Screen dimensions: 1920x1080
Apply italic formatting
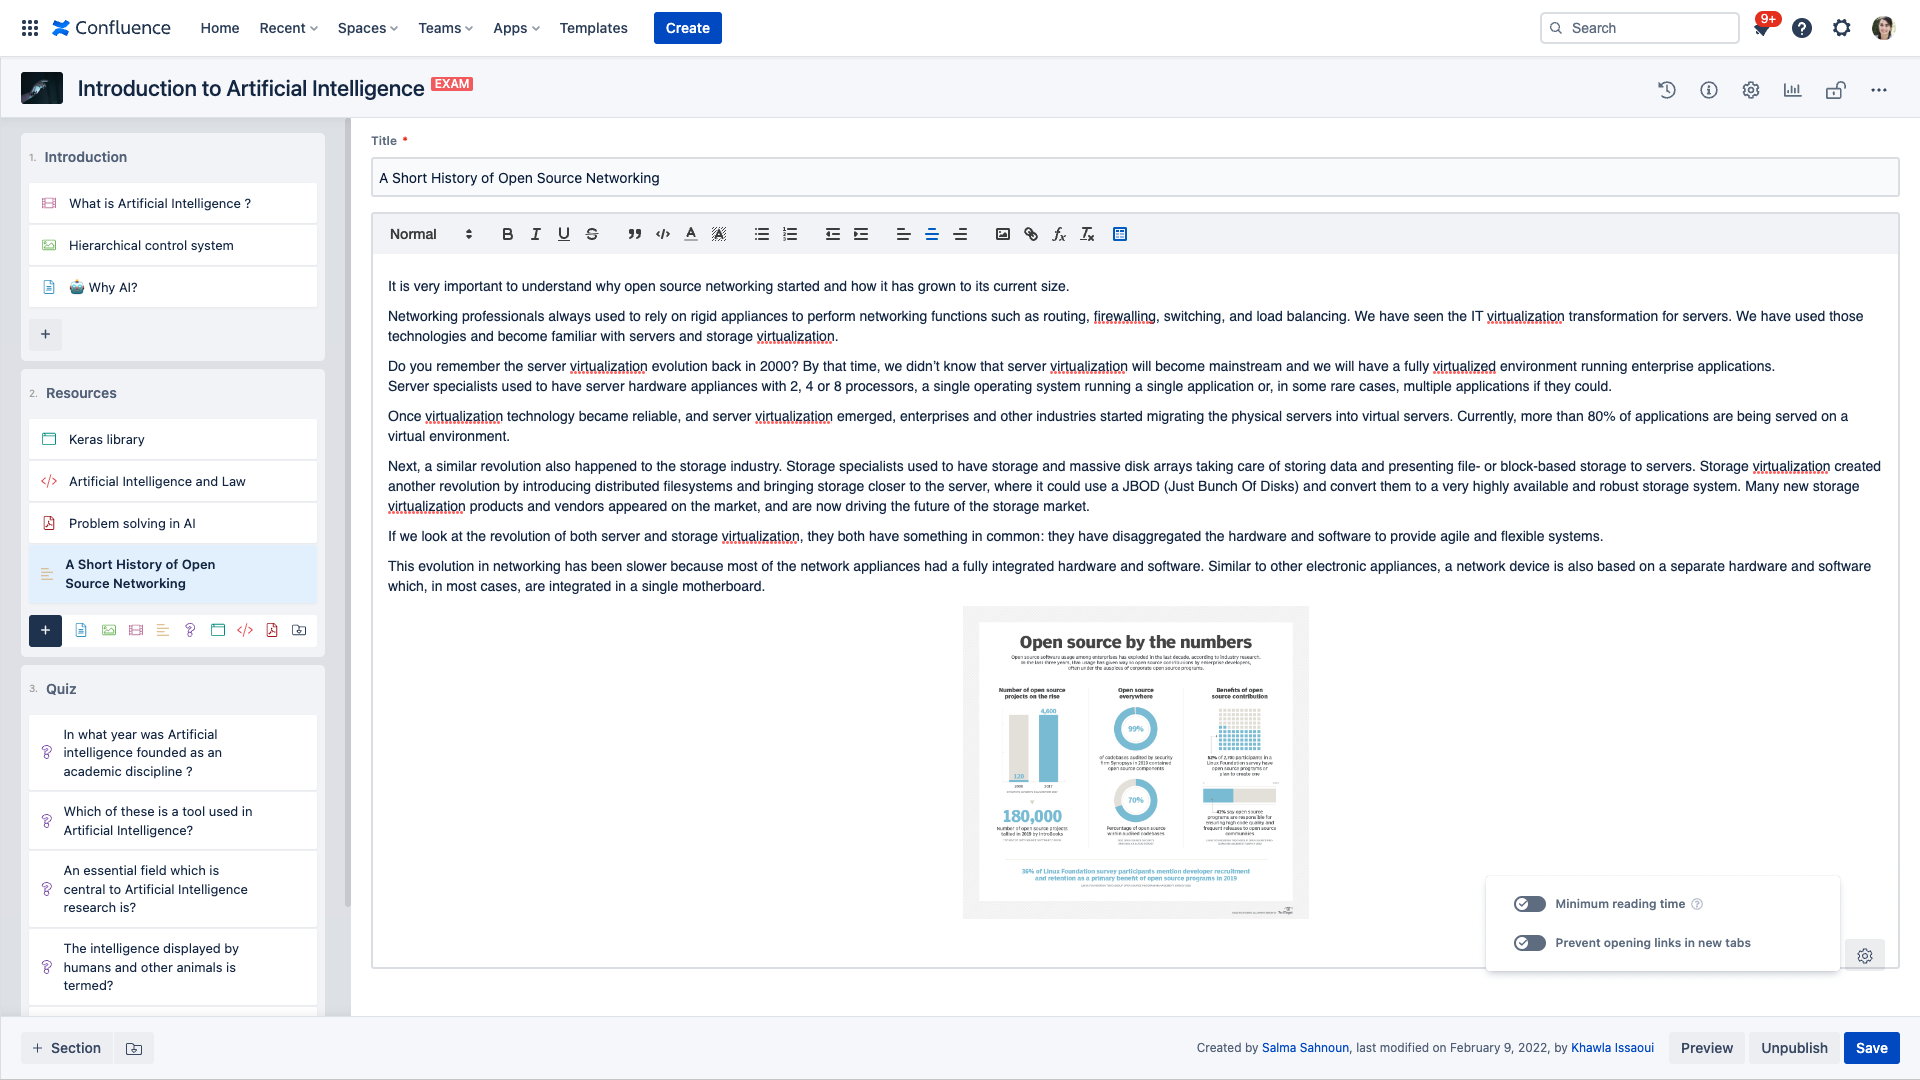pos(536,234)
